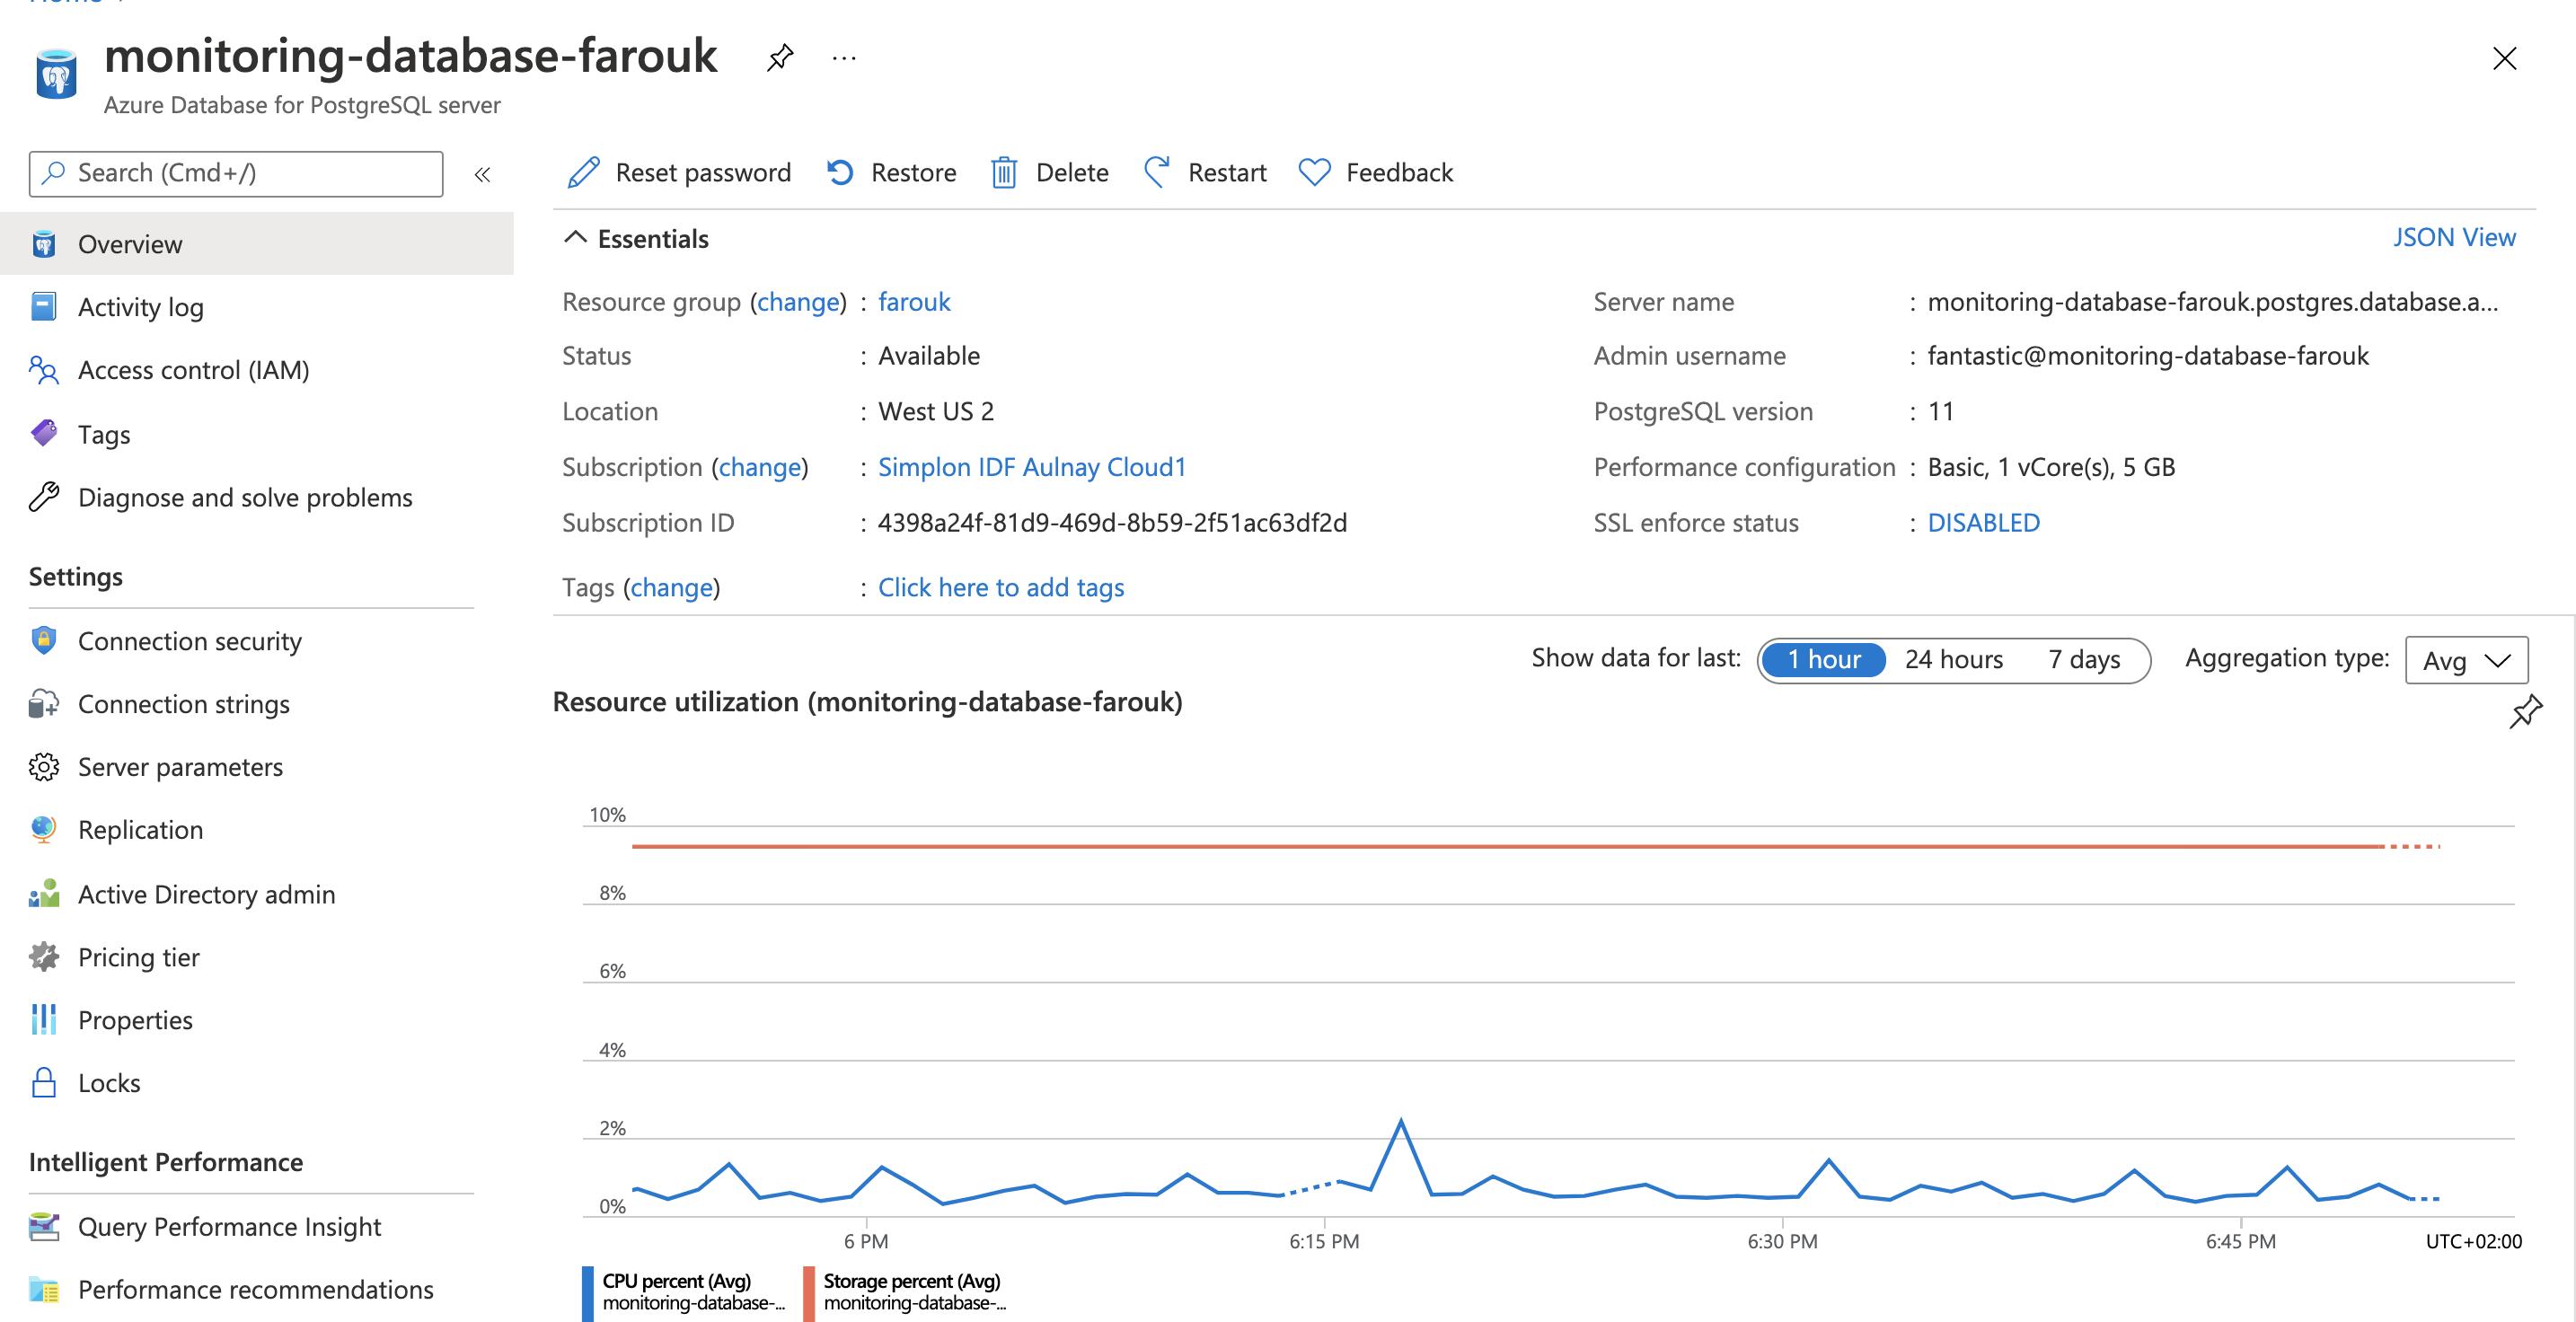Click the Restore circular arrow icon

[840, 173]
